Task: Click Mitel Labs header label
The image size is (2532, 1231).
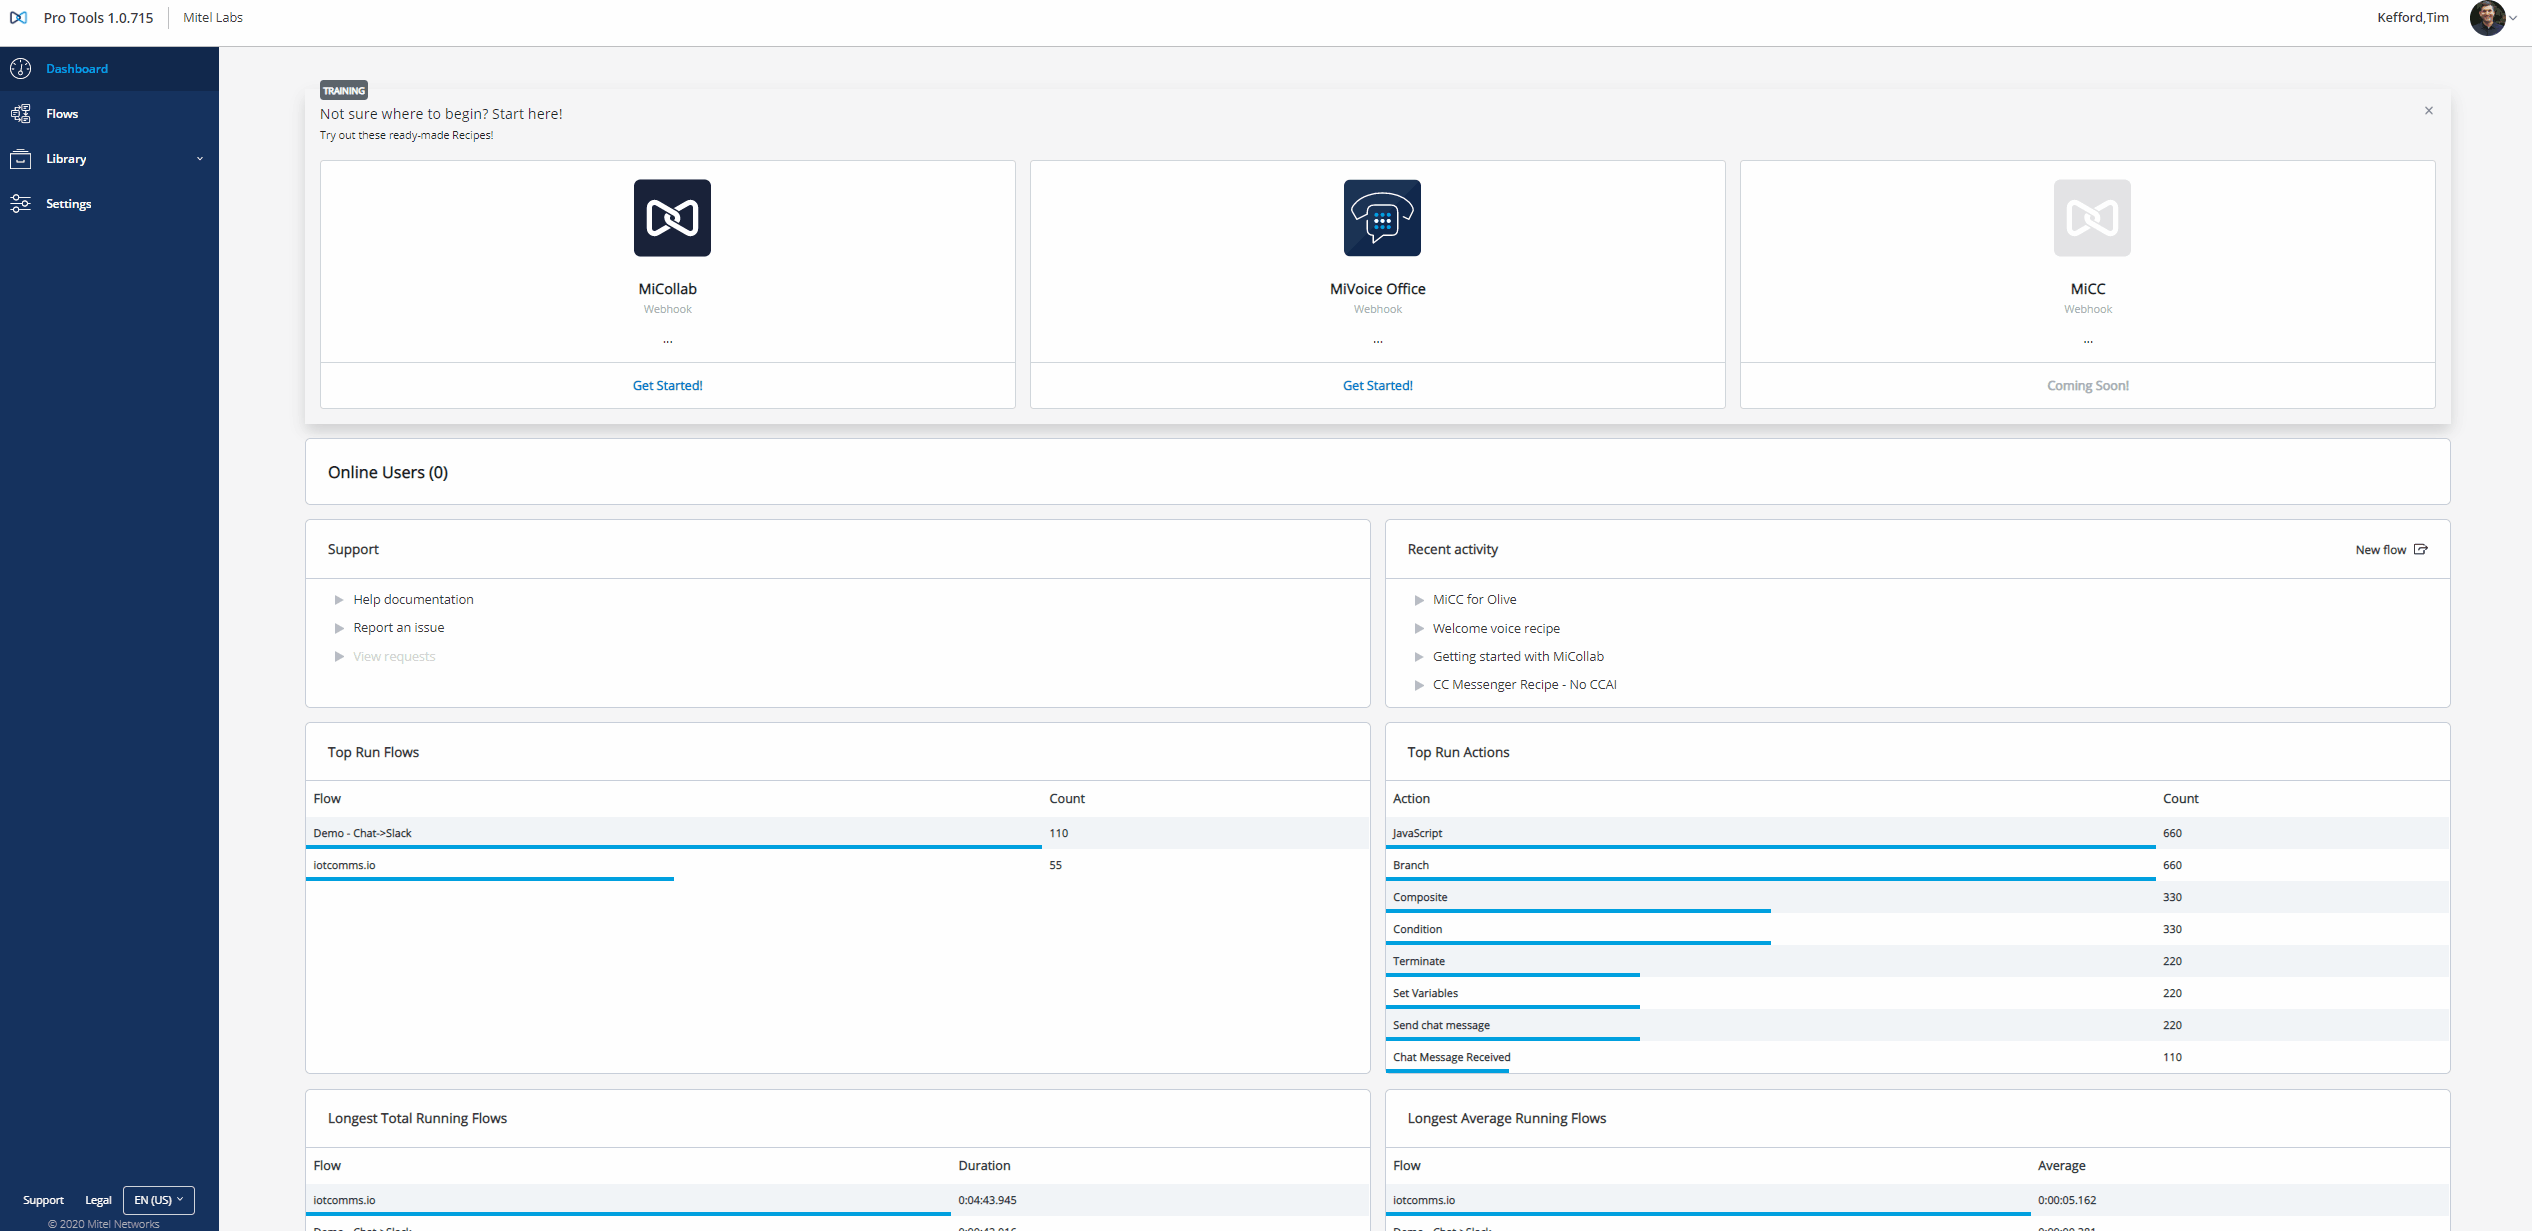Action: click(x=213, y=18)
